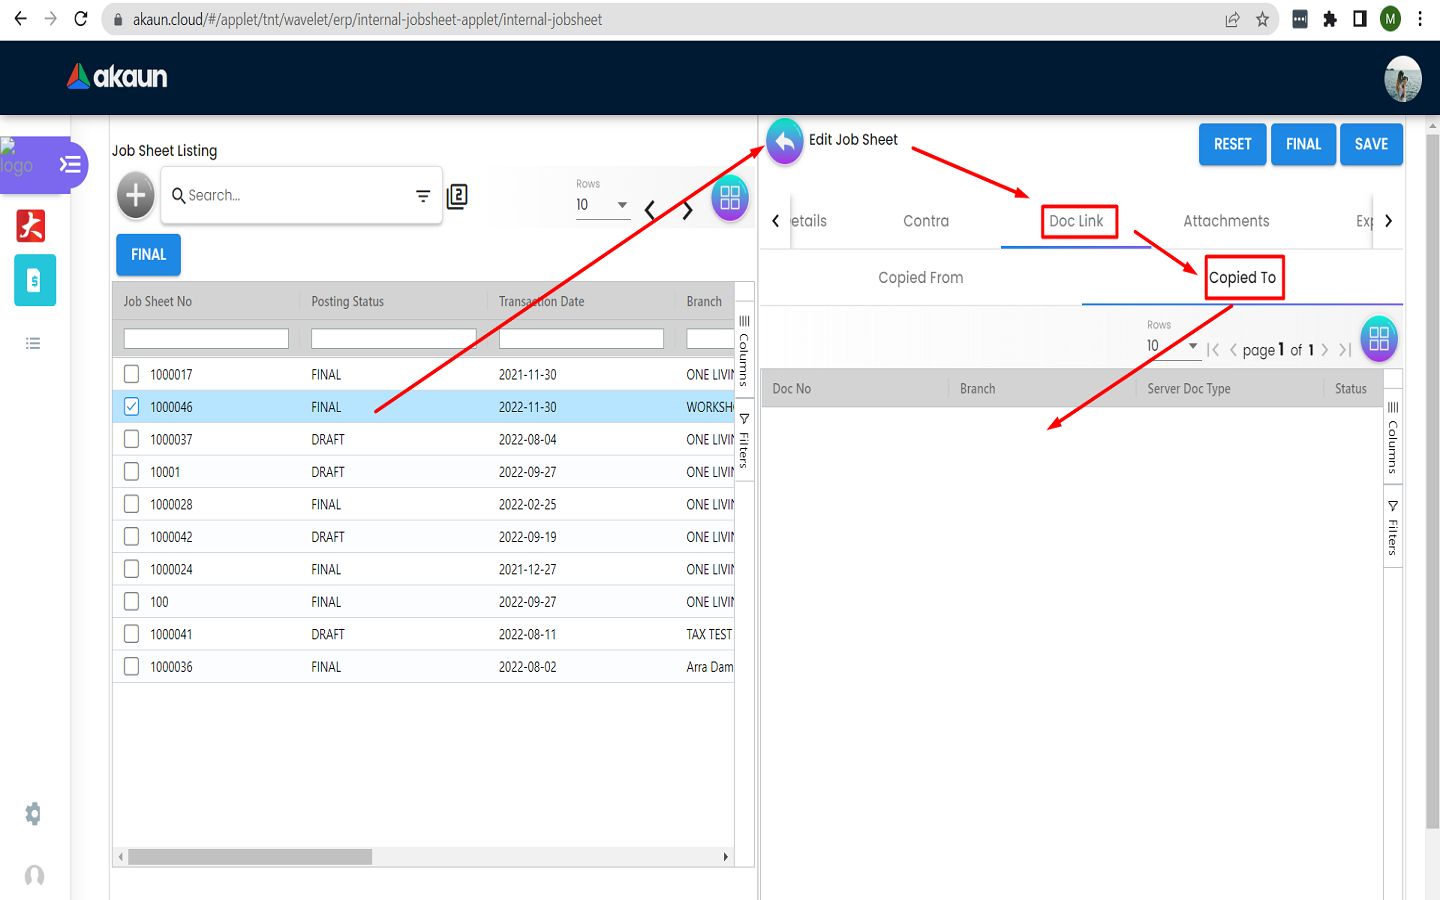The image size is (1440, 900).
Task: Expand the Columns side panel in listing
Action: coord(744,350)
